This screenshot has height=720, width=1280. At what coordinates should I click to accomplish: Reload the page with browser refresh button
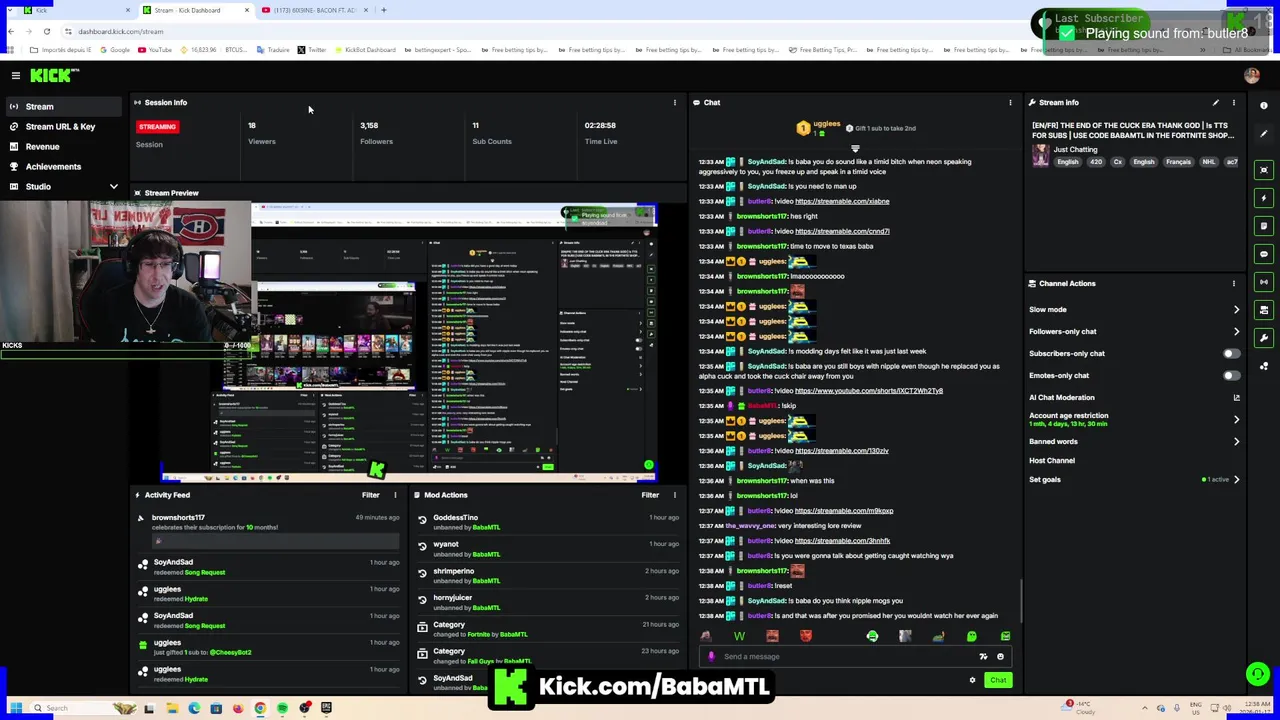[46, 31]
